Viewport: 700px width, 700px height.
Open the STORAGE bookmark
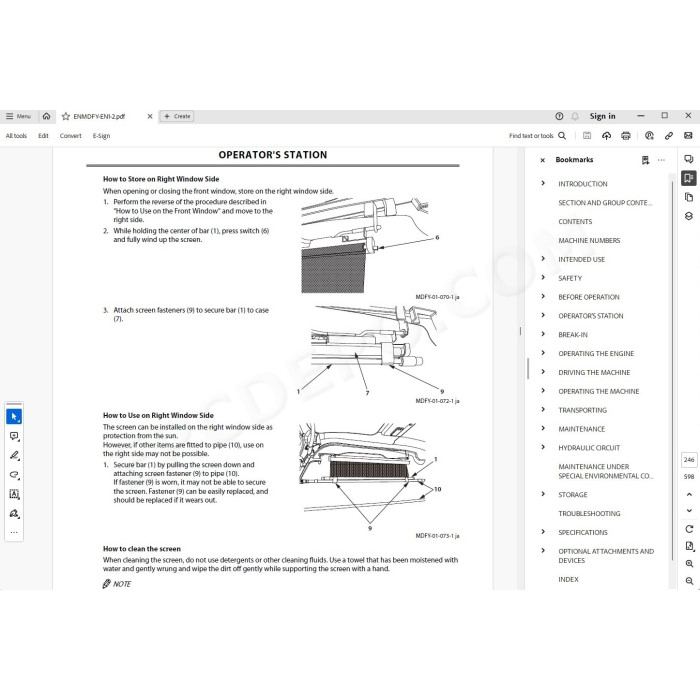tap(572, 495)
